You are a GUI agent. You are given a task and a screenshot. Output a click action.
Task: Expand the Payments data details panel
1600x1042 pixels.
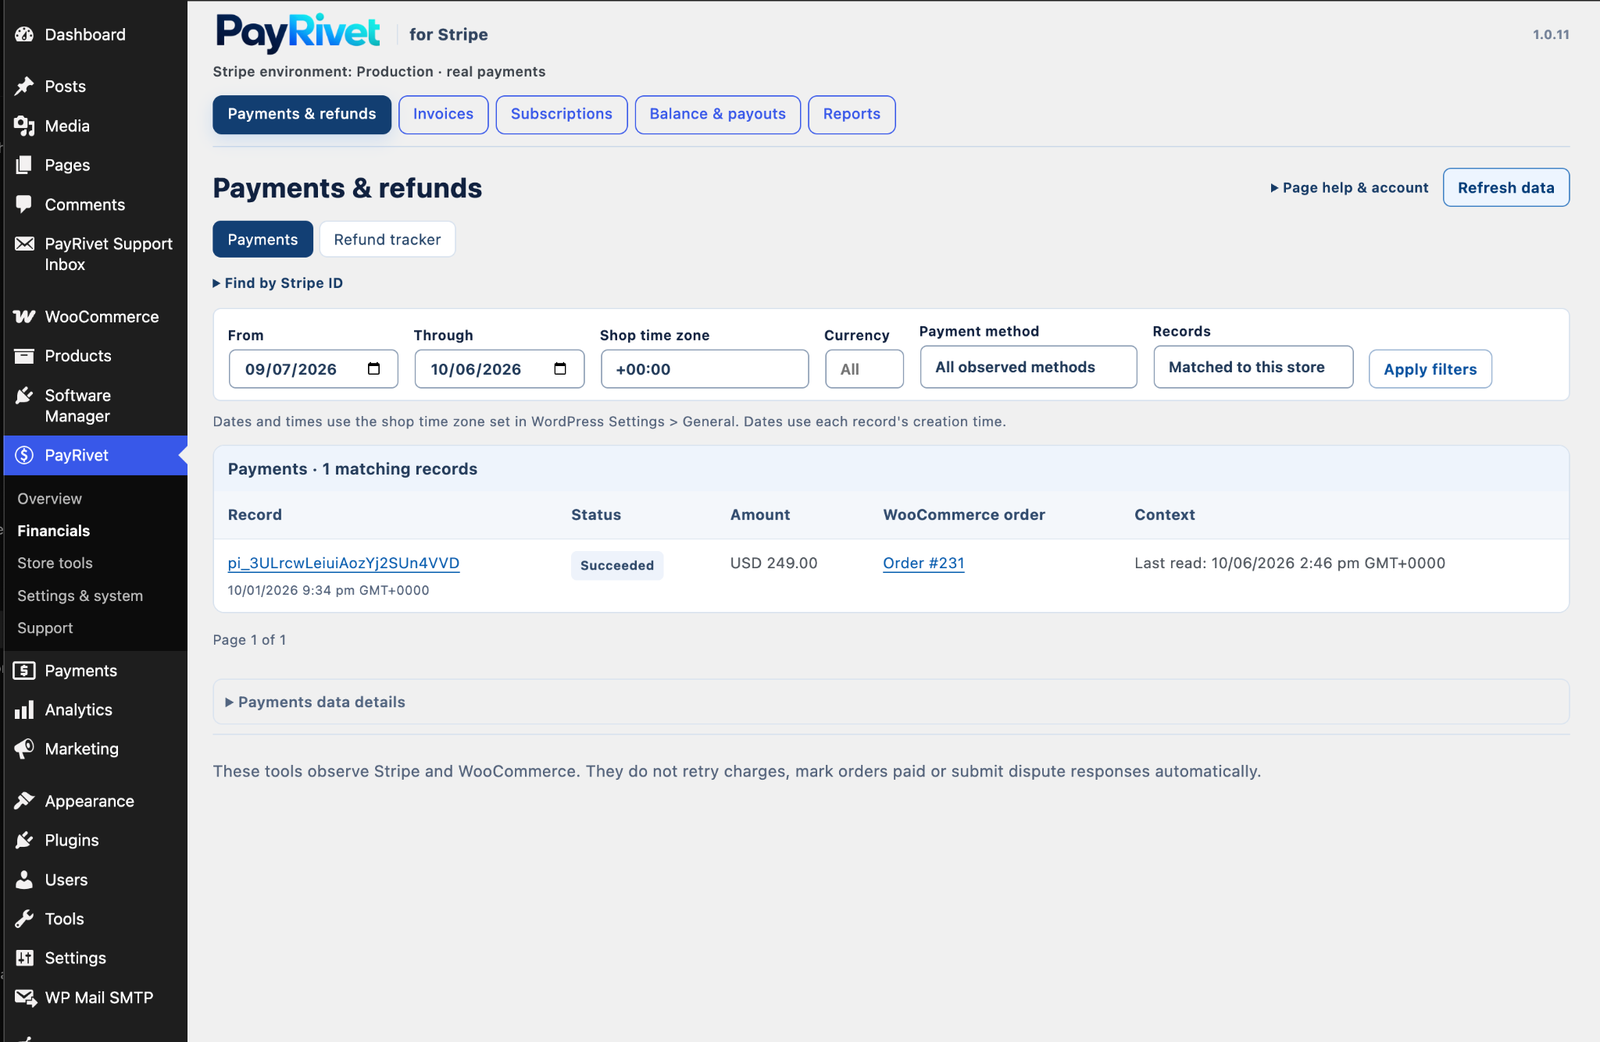pyautogui.click(x=316, y=702)
